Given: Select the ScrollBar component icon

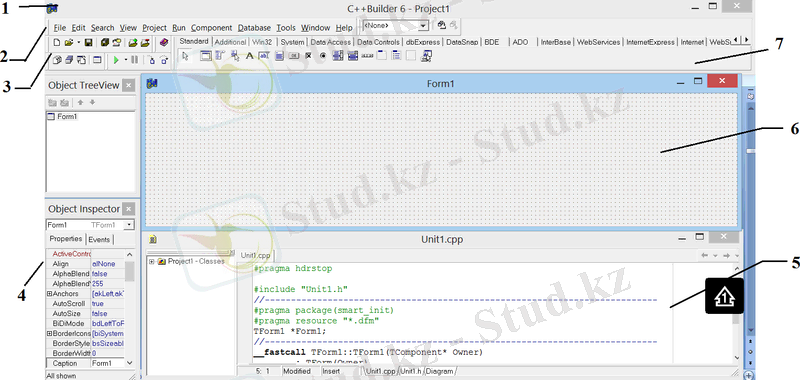Looking at the screenshot, I should [367, 56].
